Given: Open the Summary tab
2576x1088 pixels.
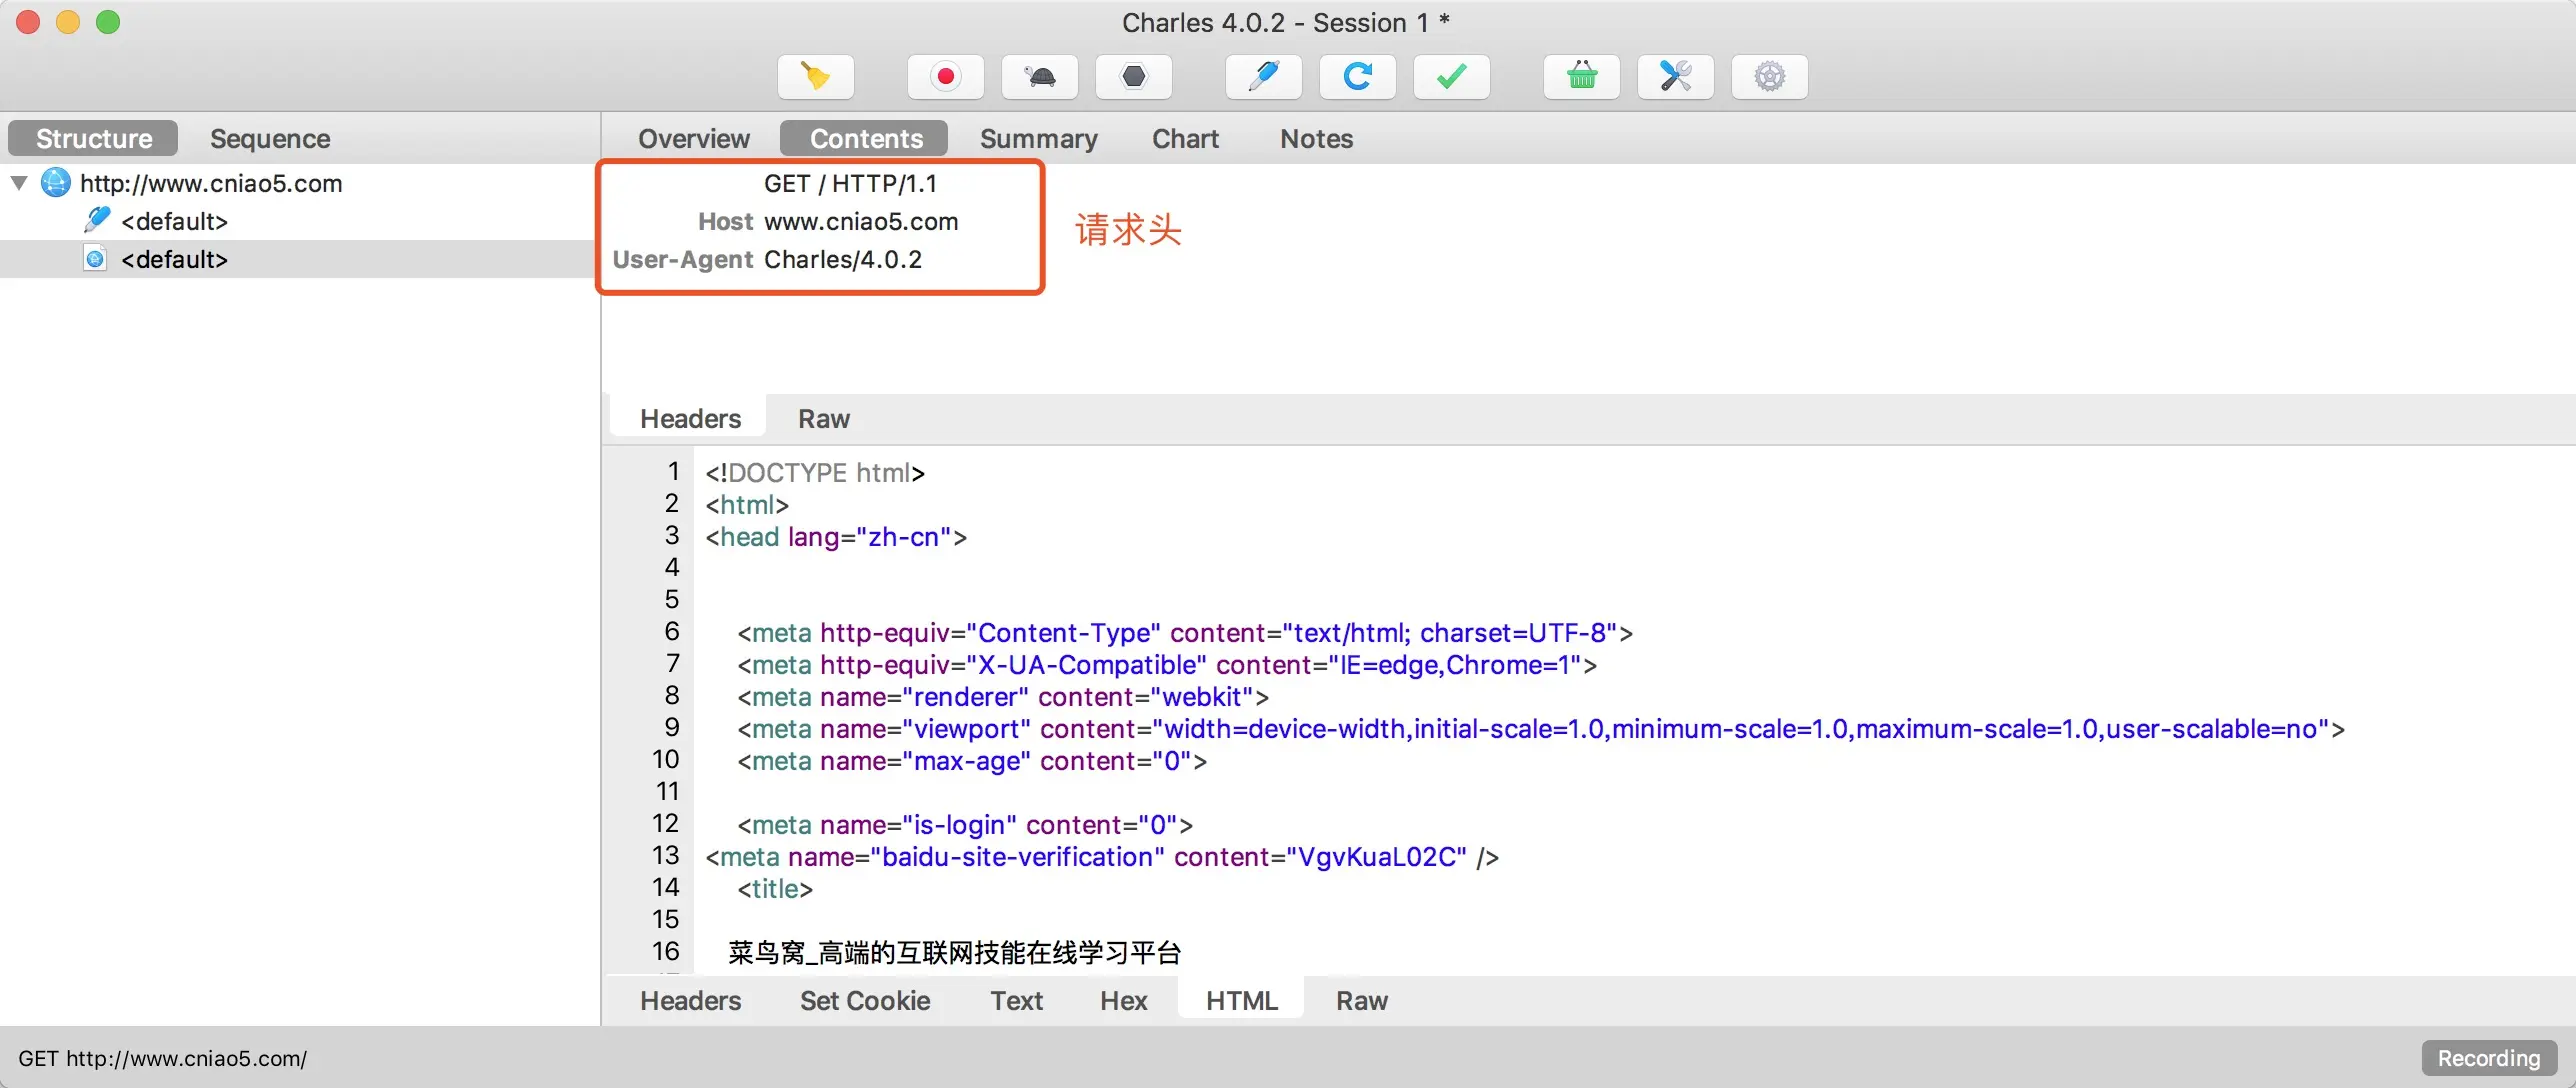Looking at the screenshot, I should pos(1038,139).
